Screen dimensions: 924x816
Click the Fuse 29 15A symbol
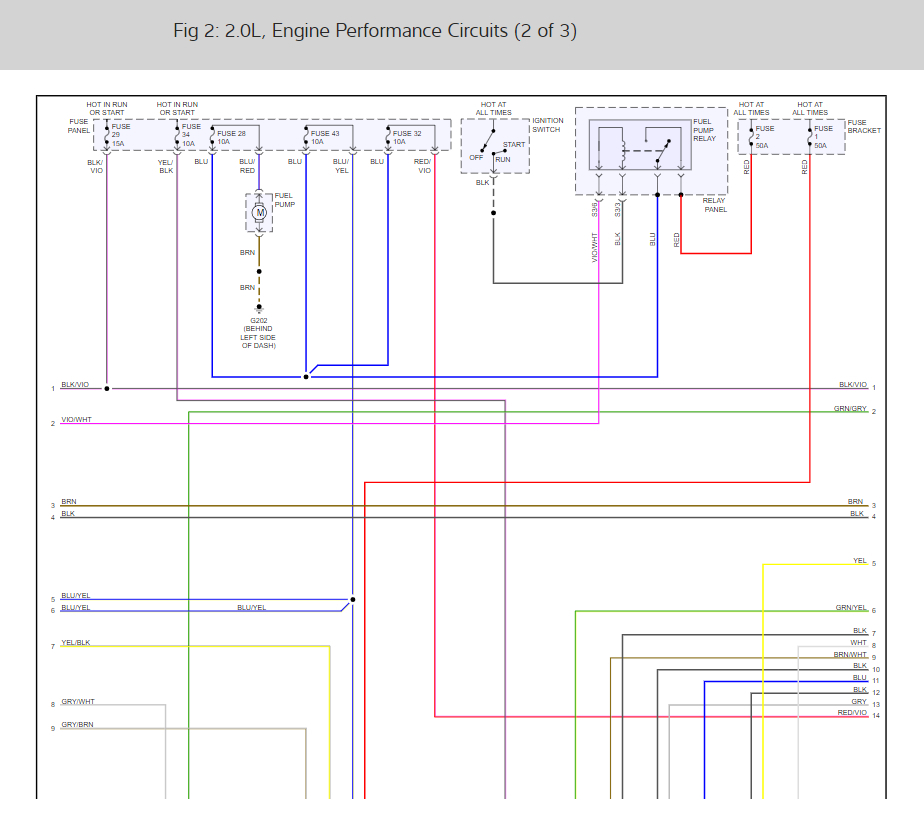click(107, 135)
